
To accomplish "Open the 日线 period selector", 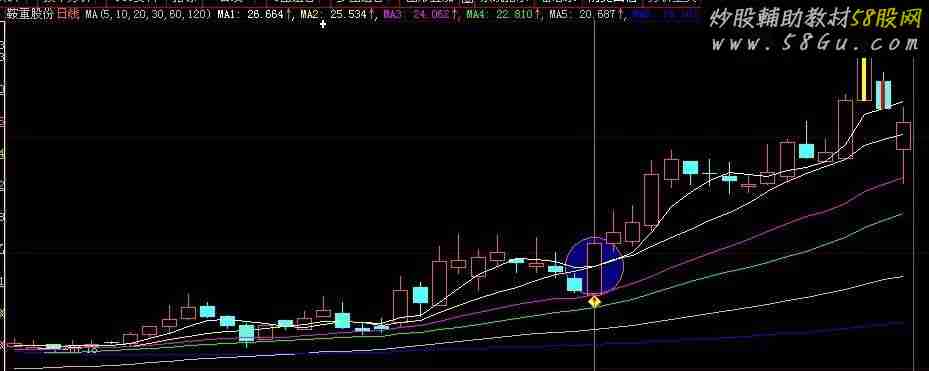I will [68, 14].
